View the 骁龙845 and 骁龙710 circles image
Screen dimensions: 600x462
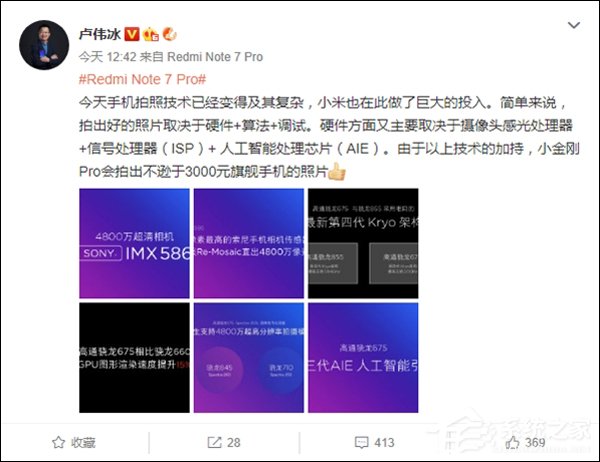[249, 358]
